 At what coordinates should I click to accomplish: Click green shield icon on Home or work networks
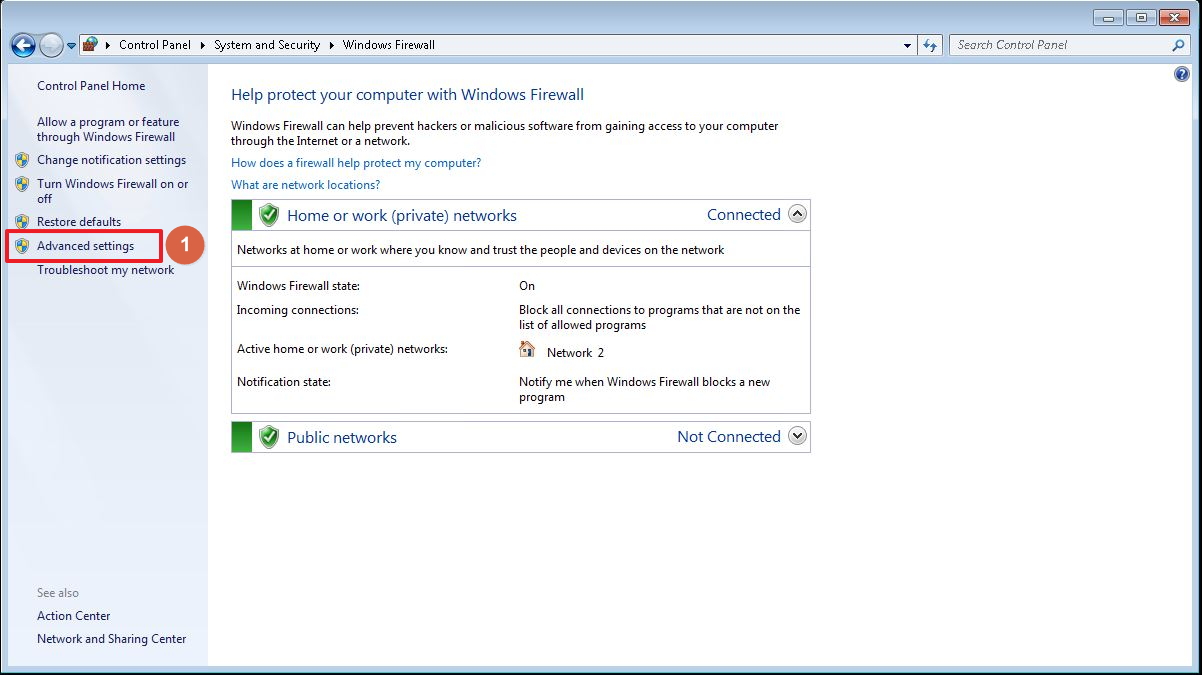pyautogui.click(x=268, y=215)
